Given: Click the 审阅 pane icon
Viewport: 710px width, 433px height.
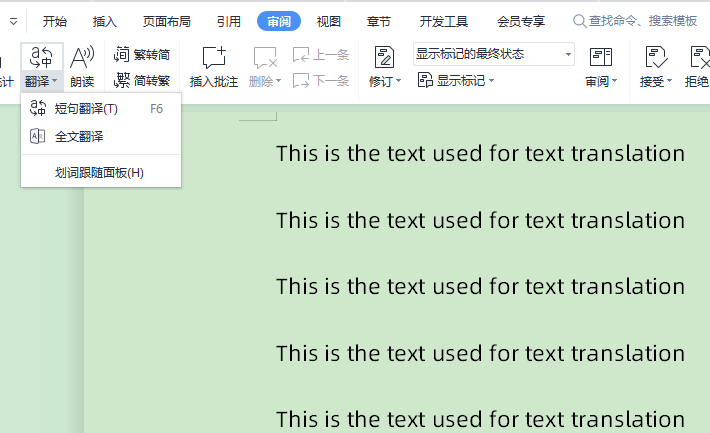Looking at the screenshot, I should click(x=601, y=58).
